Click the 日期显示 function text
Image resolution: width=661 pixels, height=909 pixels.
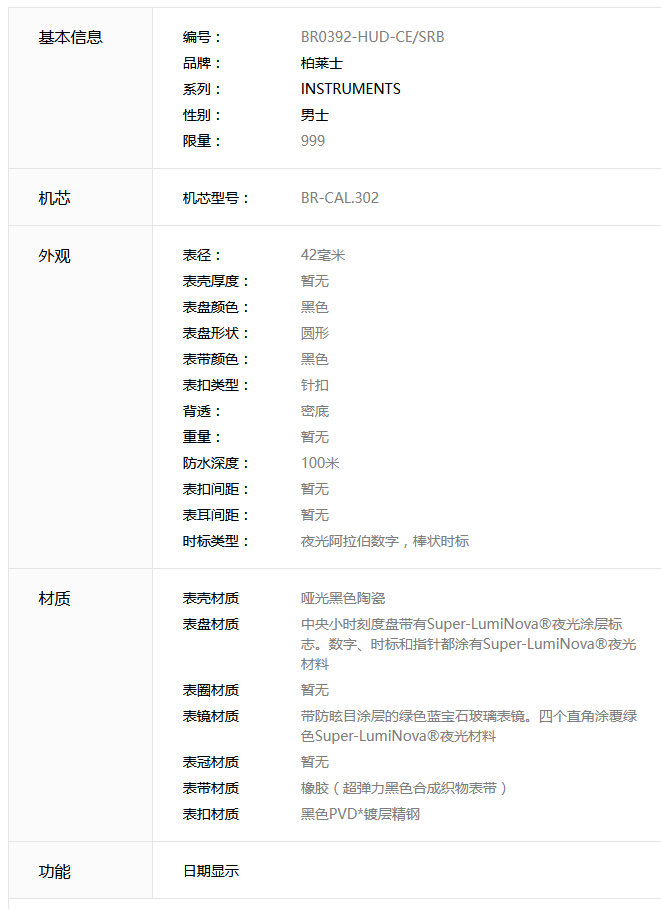[210, 871]
